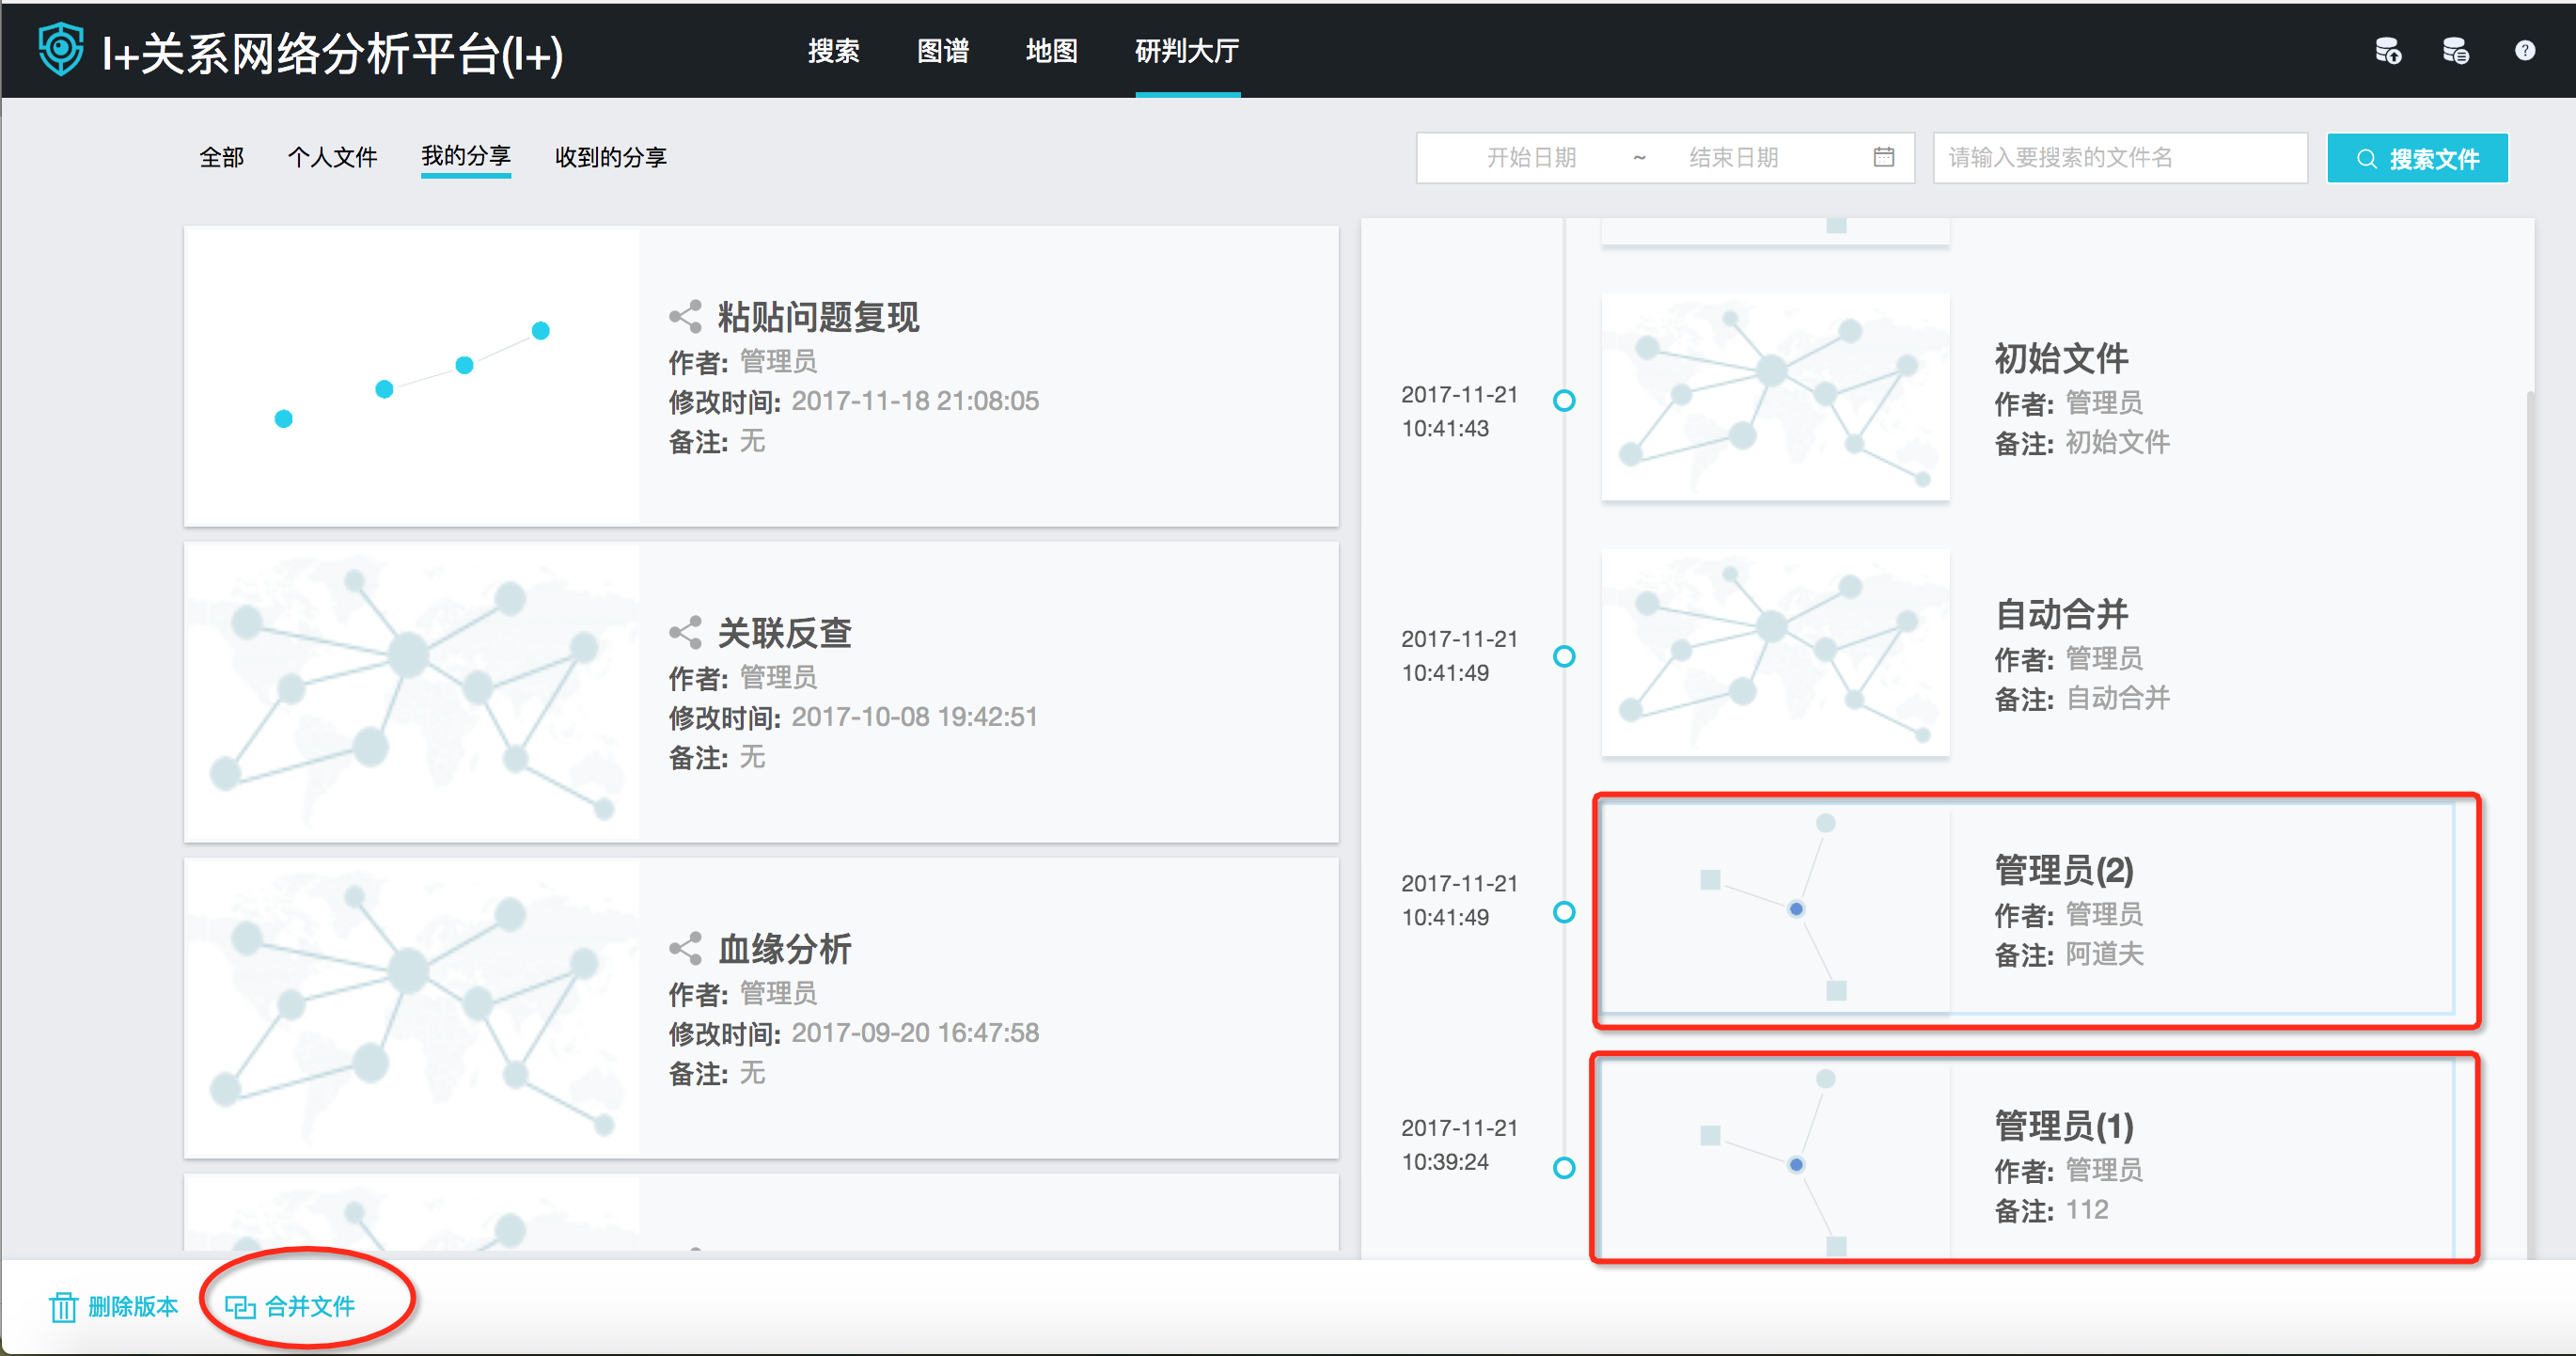Click timestamp 2017-09-20 16:47:58
The width and height of the screenshot is (2576, 1356).
click(915, 1033)
